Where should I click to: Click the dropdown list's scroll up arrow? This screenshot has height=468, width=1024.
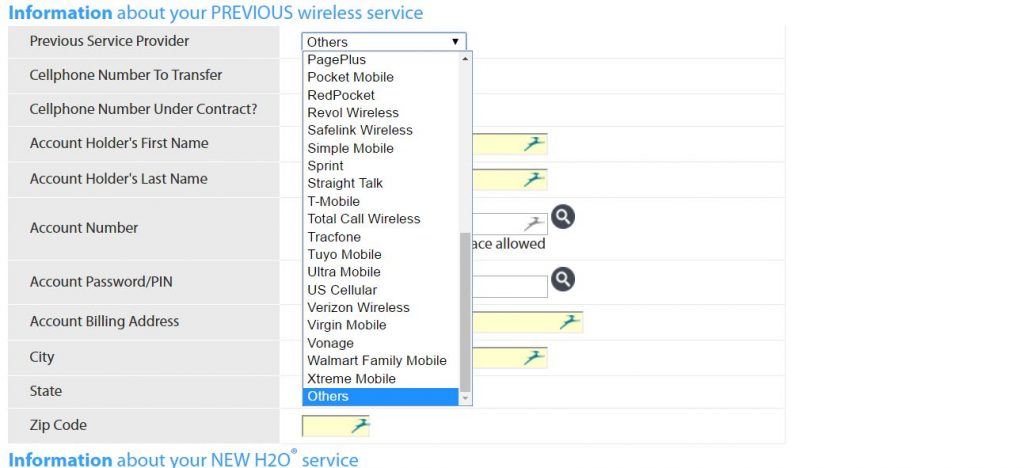[466, 59]
